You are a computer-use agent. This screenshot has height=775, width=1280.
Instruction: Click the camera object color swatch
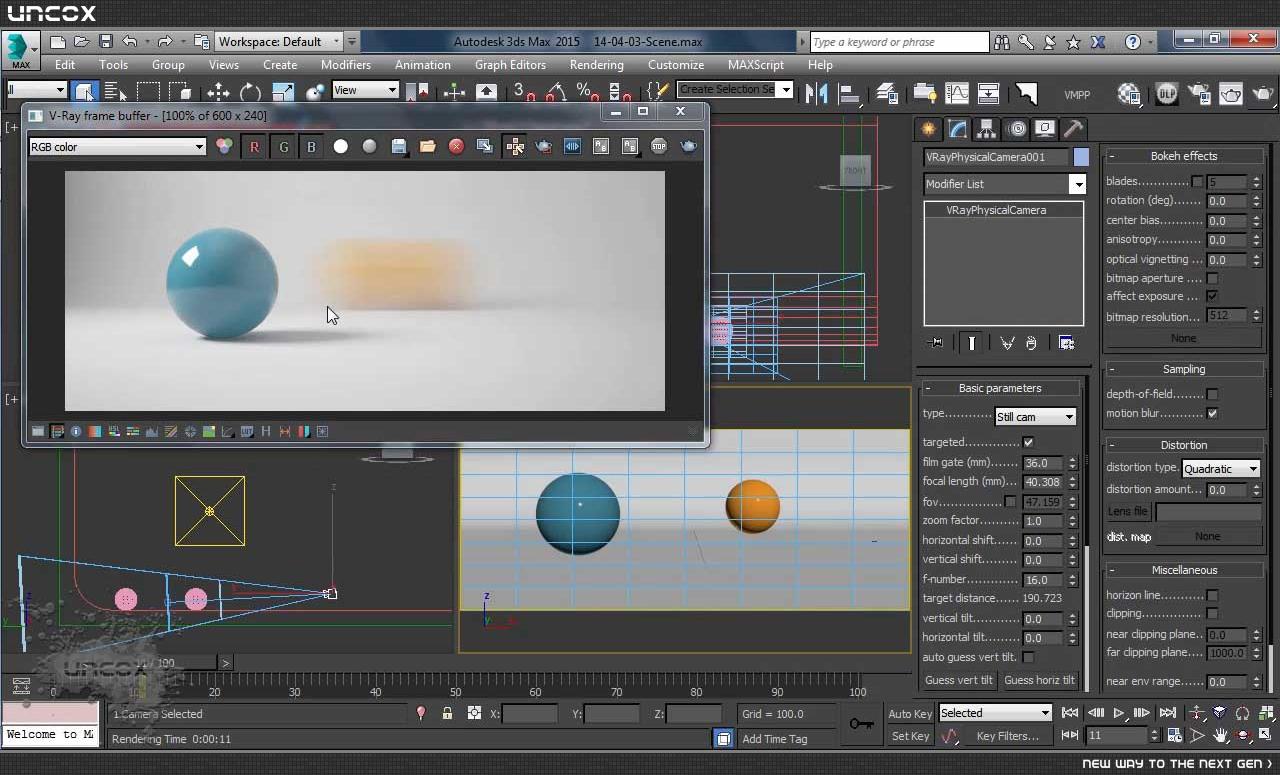(1081, 157)
